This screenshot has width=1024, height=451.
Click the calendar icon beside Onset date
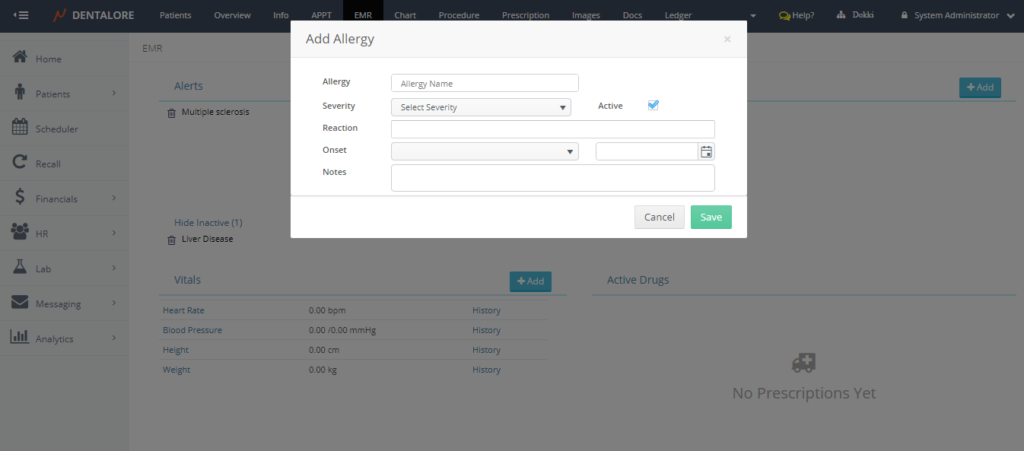point(706,152)
